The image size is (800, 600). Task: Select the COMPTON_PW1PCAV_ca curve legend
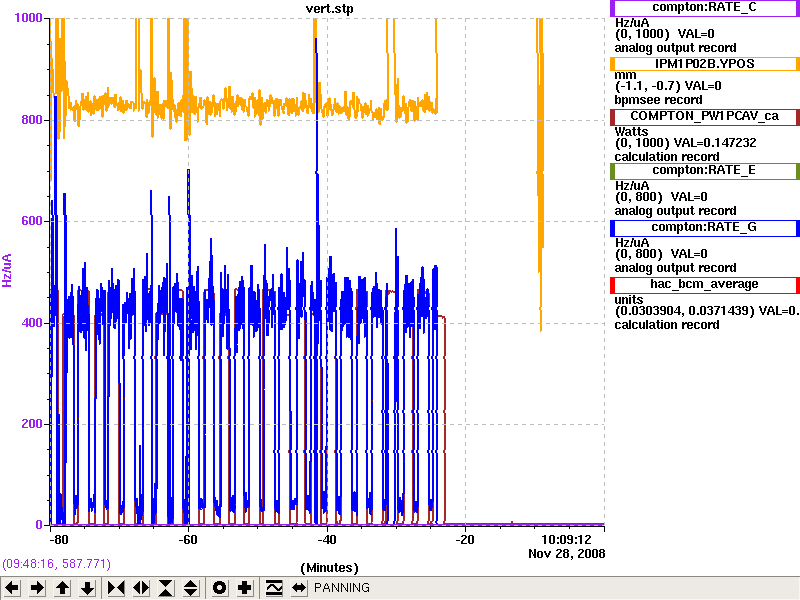click(x=705, y=116)
